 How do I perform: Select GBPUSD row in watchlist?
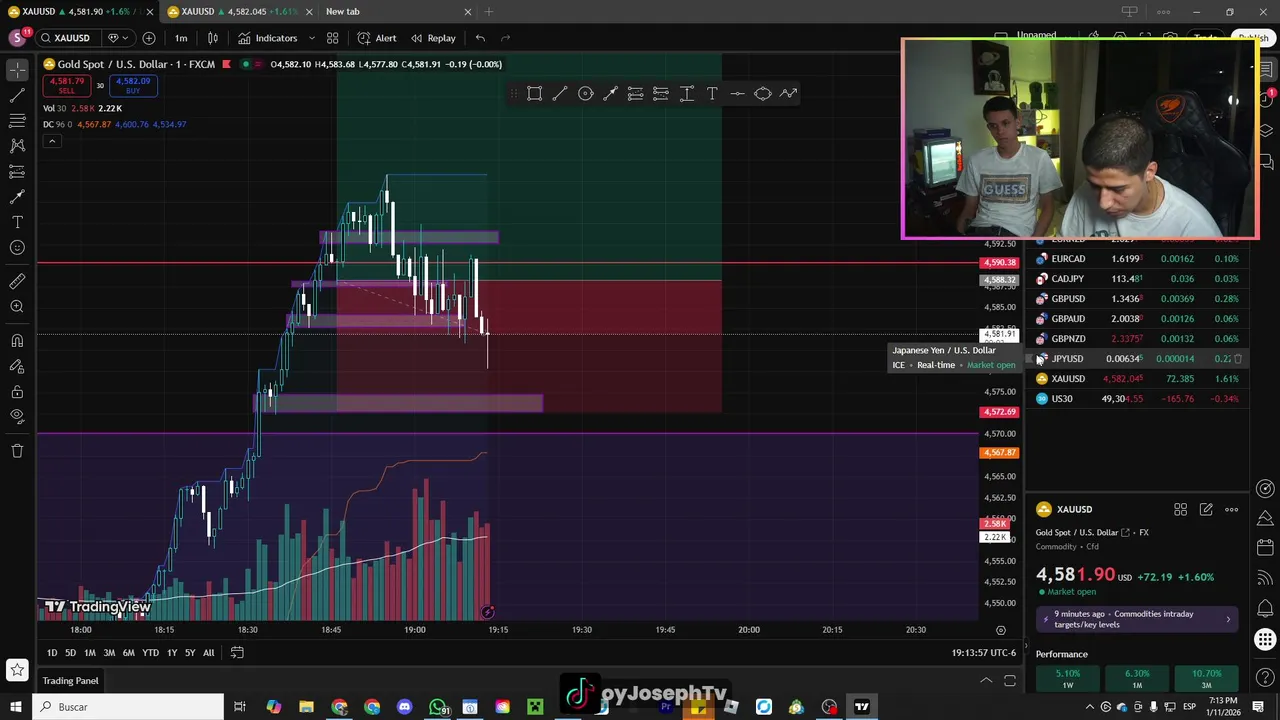click(x=1139, y=299)
